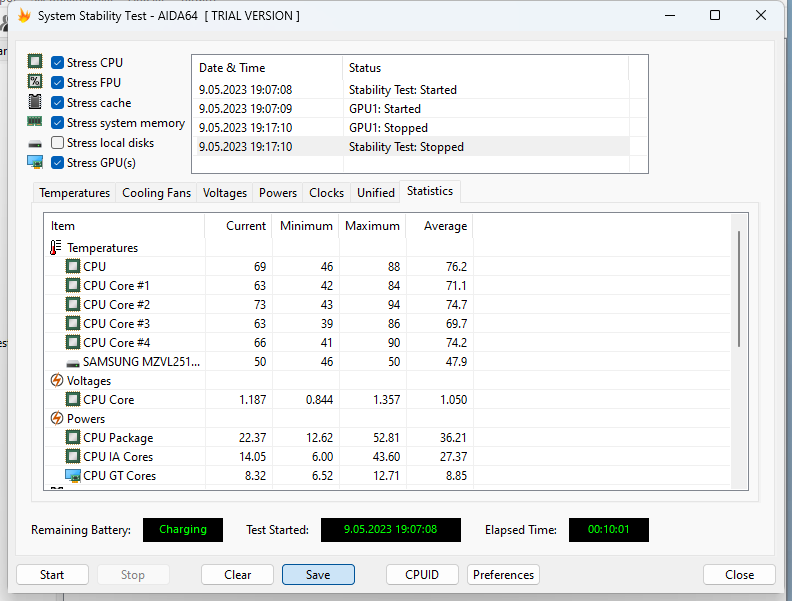This screenshot has width=792, height=601.
Task: Switch to the Temperatures tab
Action: point(75,193)
